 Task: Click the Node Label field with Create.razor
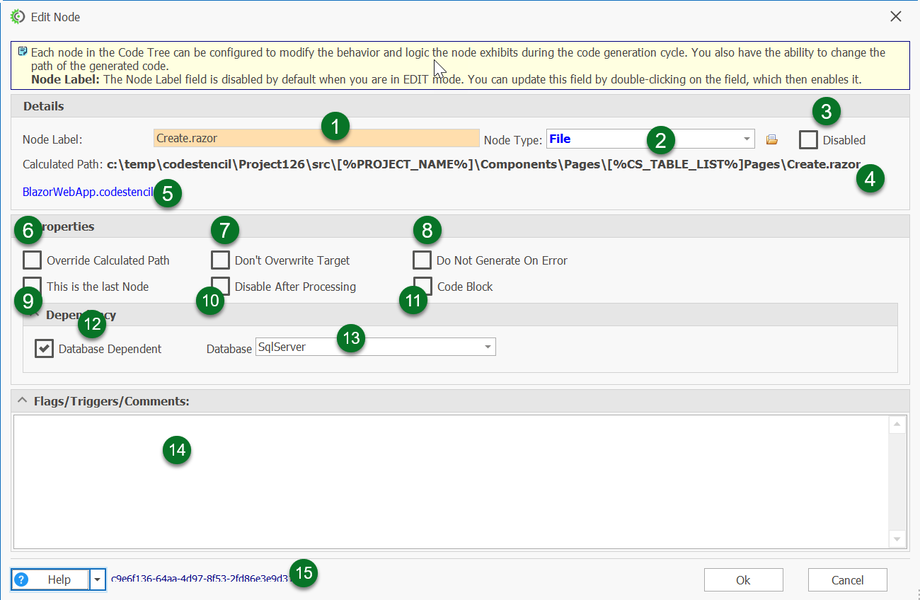click(x=316, y=138)
